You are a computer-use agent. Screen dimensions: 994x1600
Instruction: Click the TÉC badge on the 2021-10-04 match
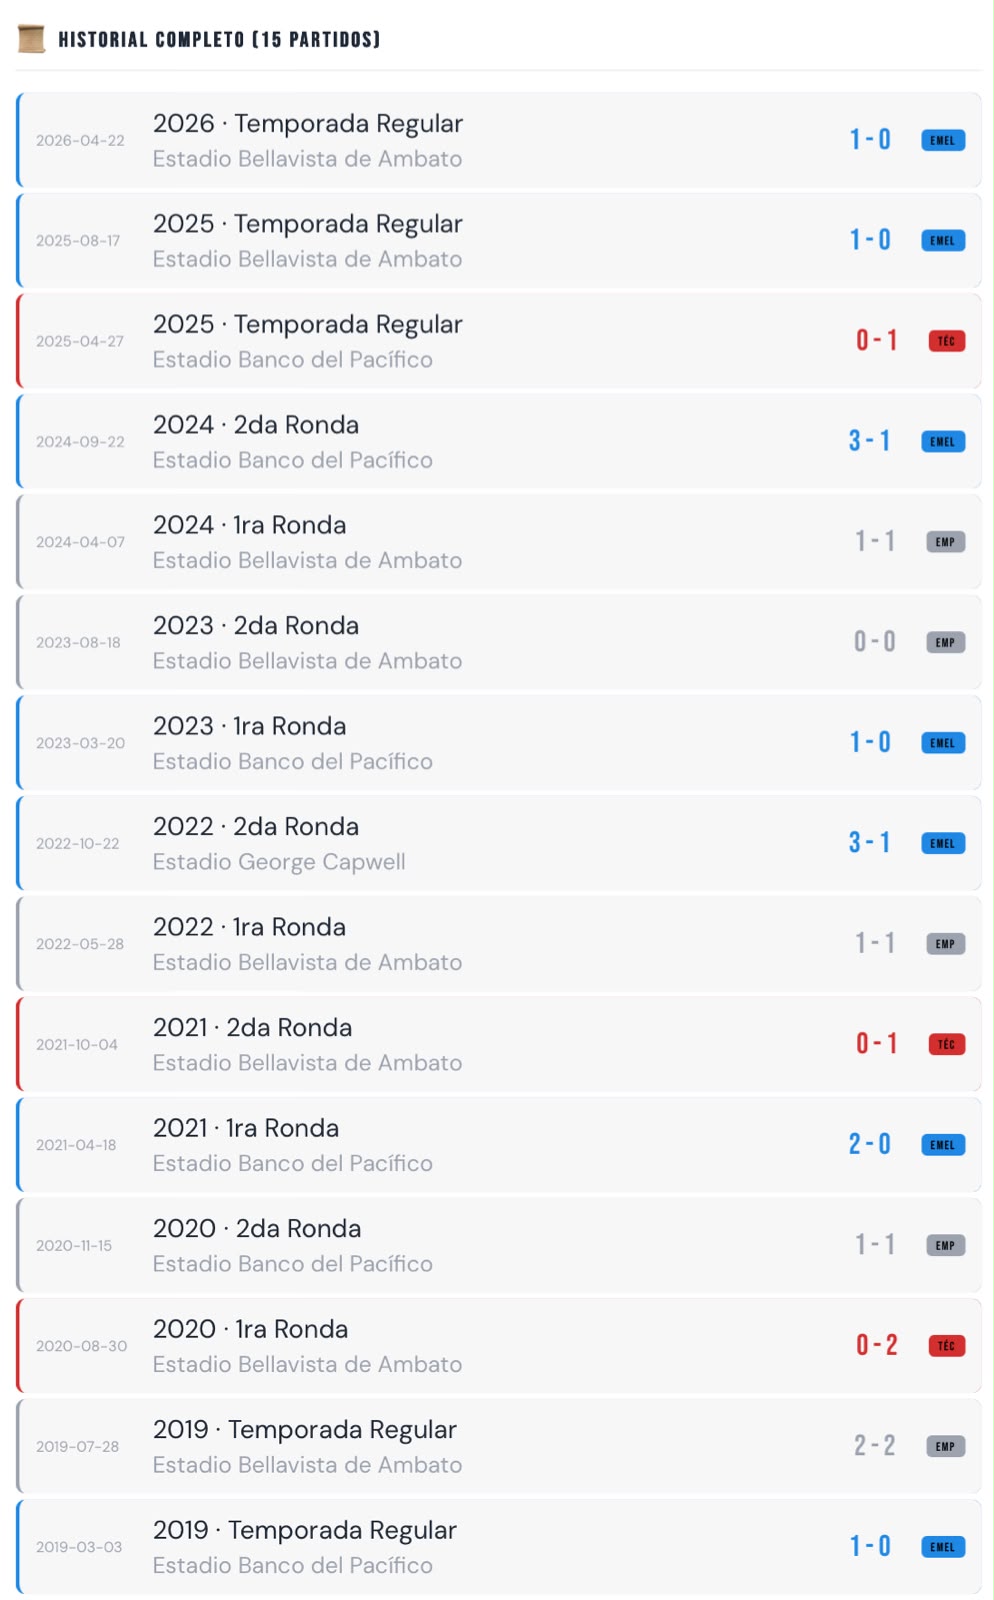click(x=946, y=1044)
